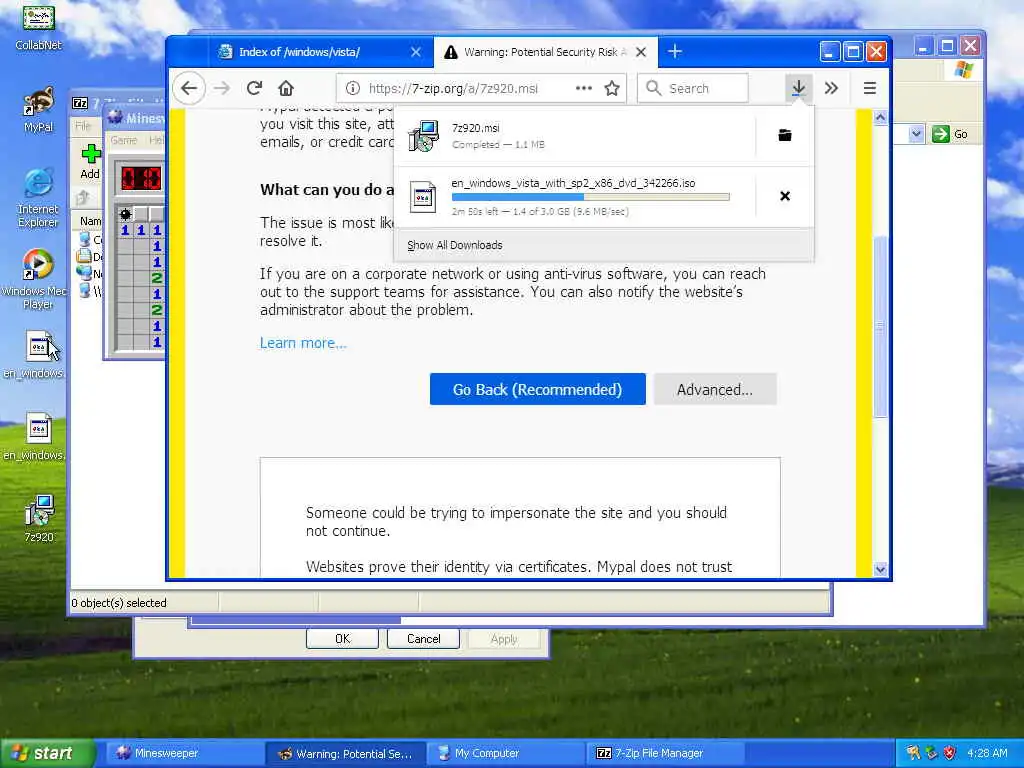Open CollabNet desktop icon
The width and height of the screenshot is (1024, 768).
click(39, 27)
